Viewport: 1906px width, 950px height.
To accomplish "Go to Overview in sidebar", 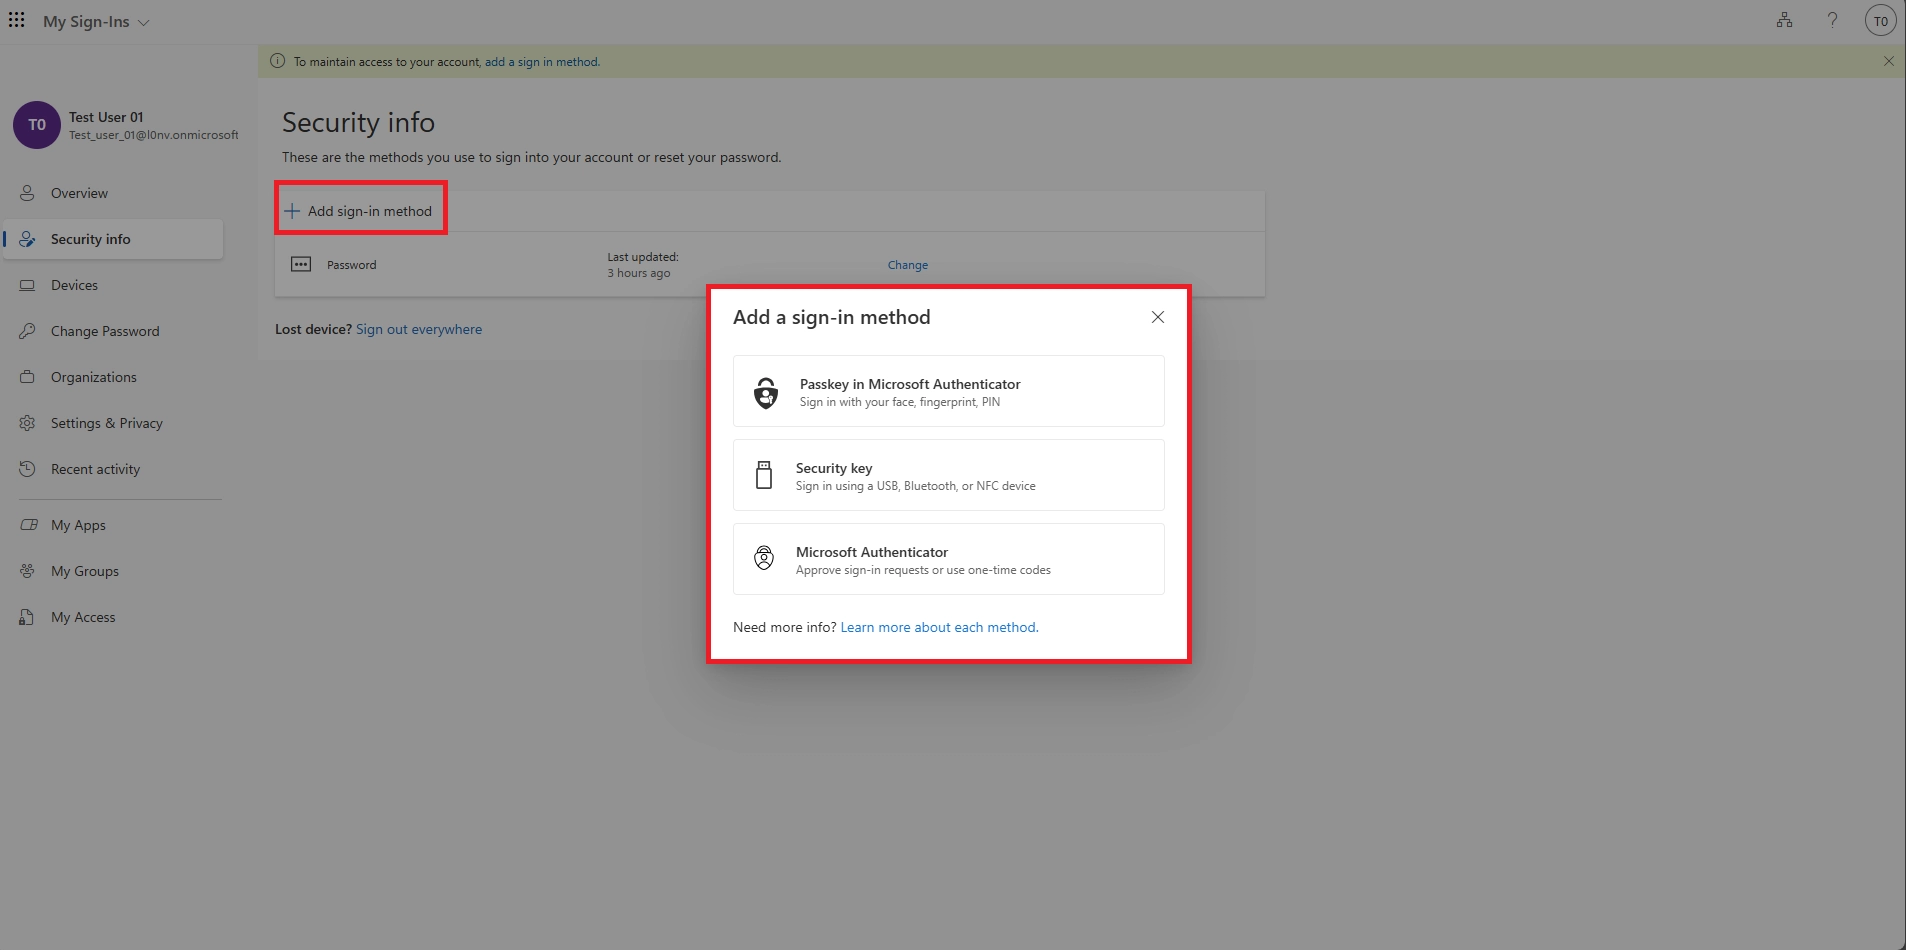I will point(79,193).
